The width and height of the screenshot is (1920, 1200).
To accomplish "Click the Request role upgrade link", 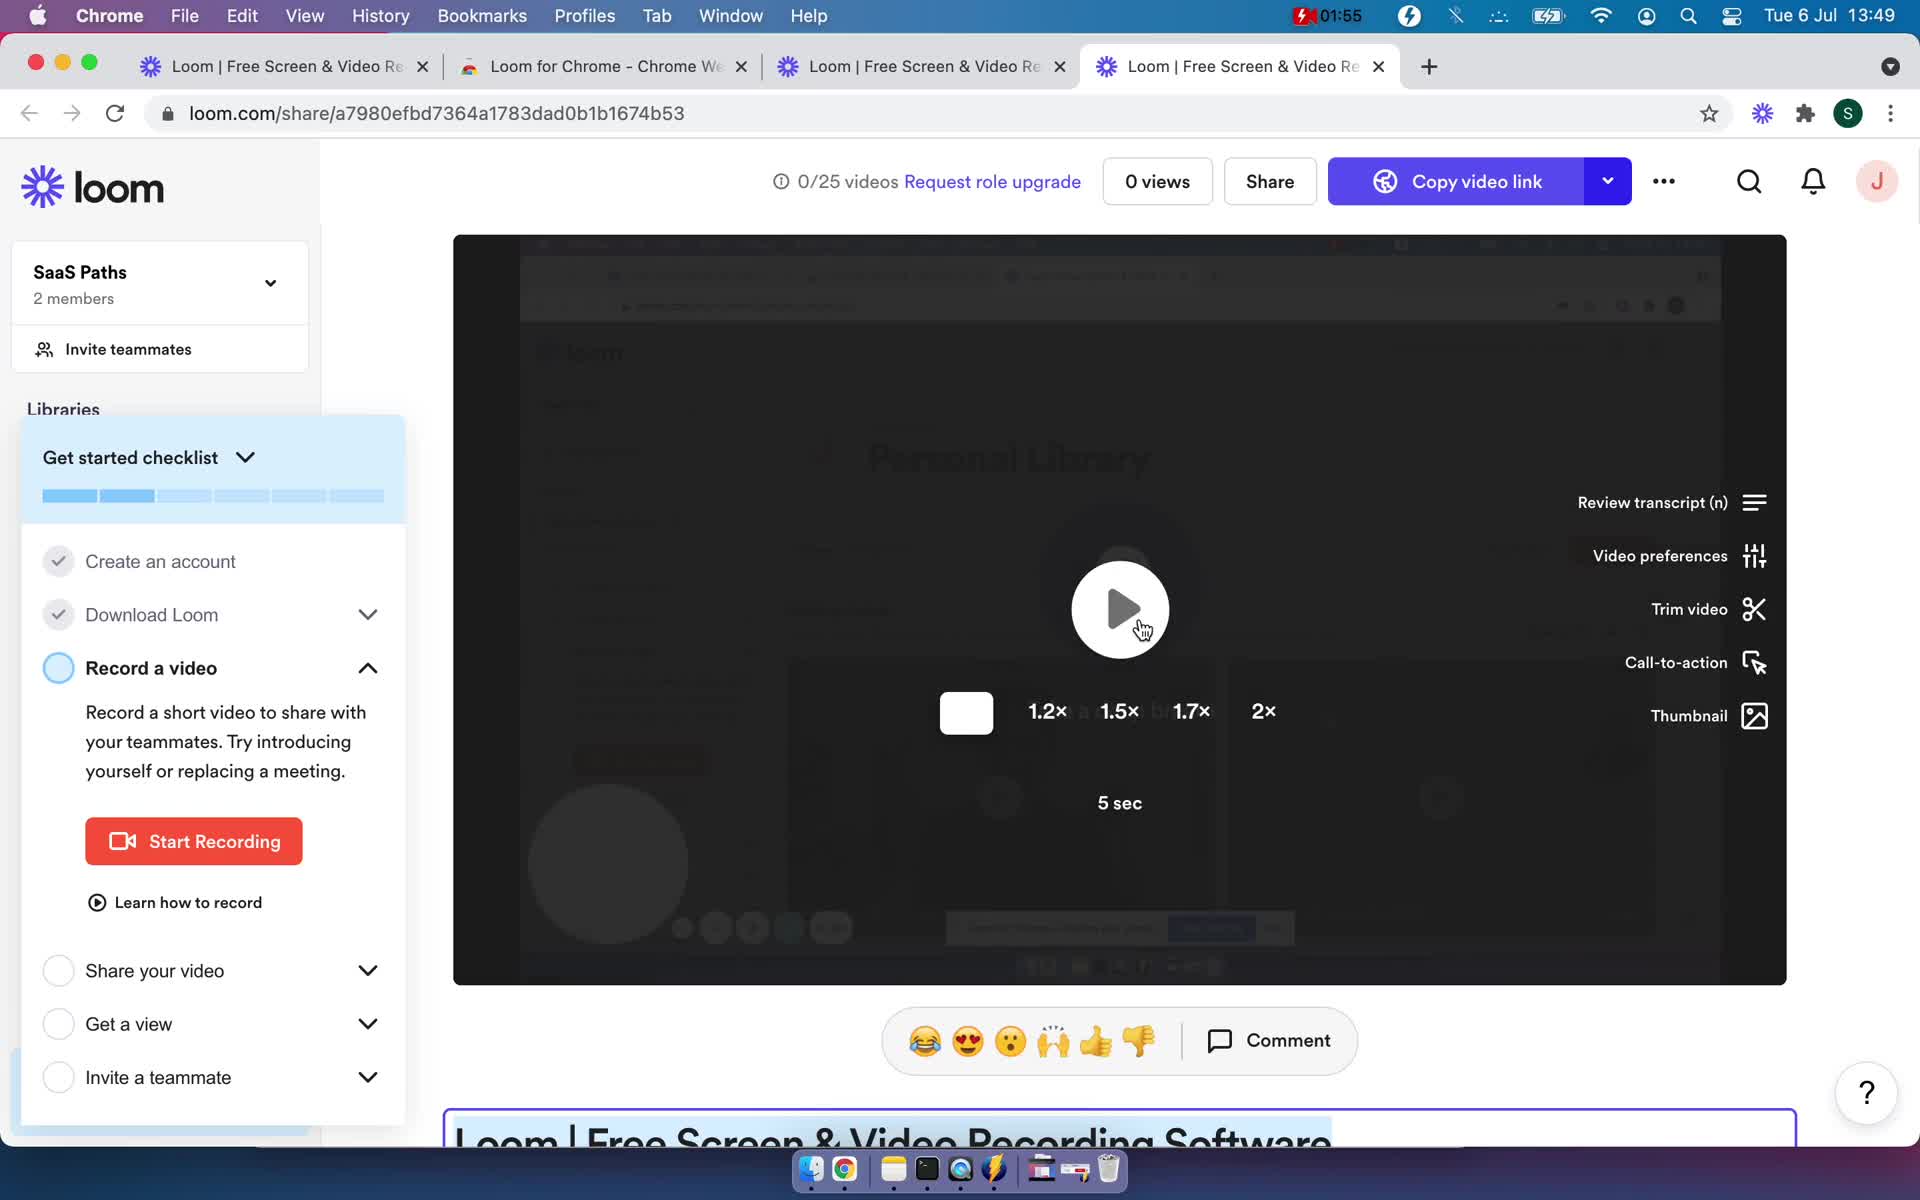I will (x=992, y=181).
